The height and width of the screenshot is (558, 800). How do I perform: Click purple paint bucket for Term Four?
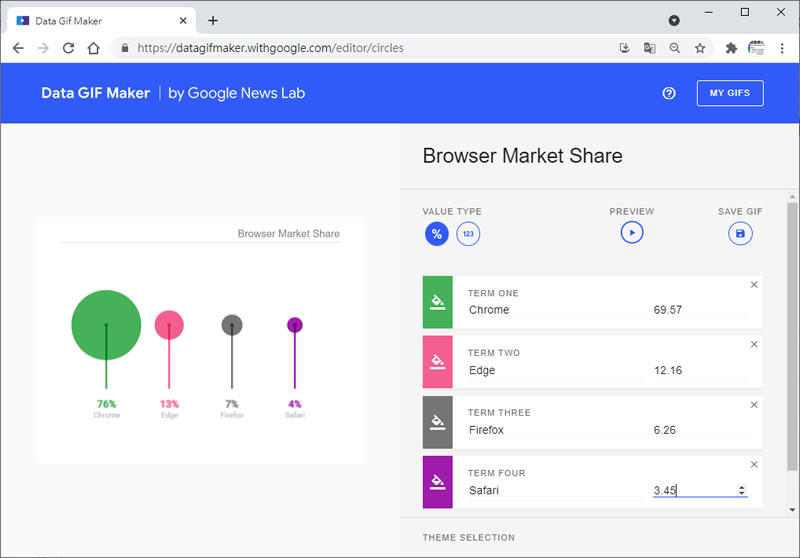tap(437, 482)
